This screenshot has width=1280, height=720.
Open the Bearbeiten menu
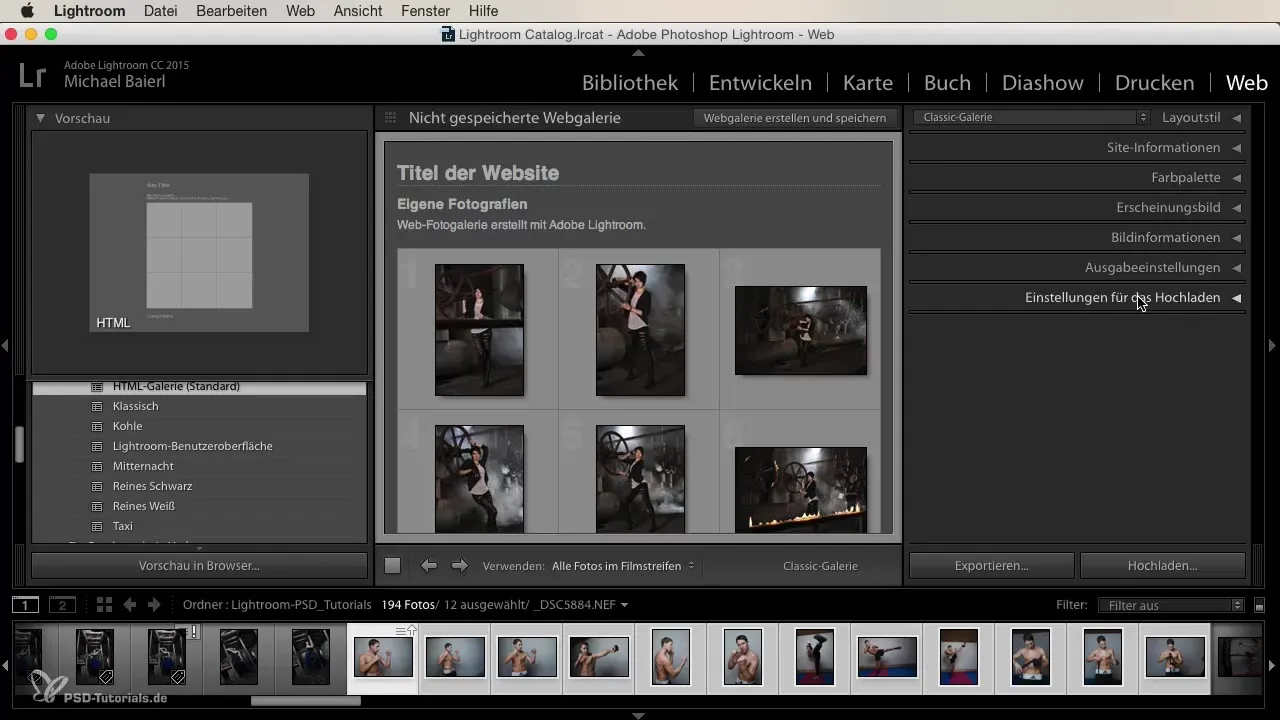coord(231,11)
